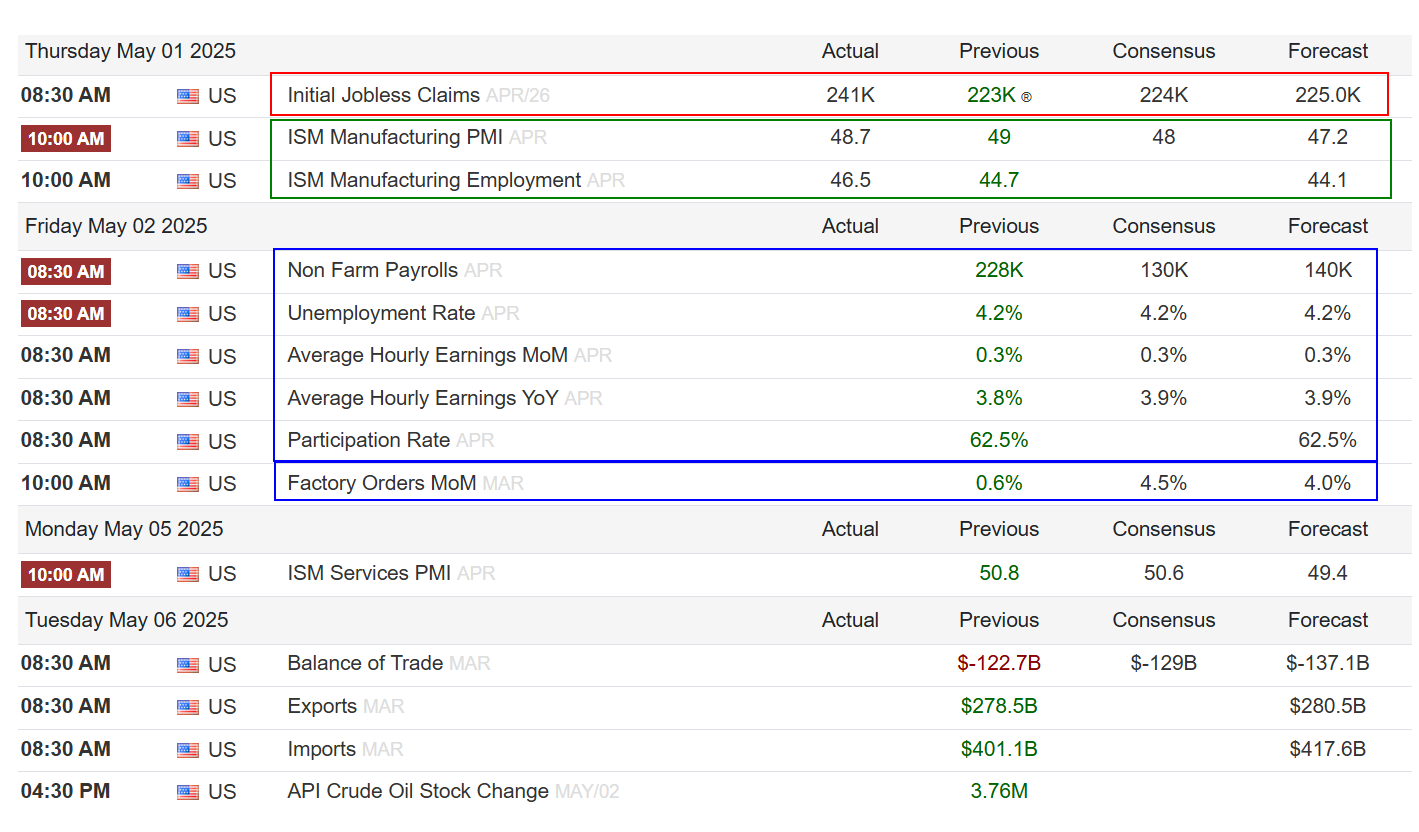Open the Unemployment Rate event
The height and width of the screenshot is (832, 1419).
pyautogui.click(x=381, y=313)
